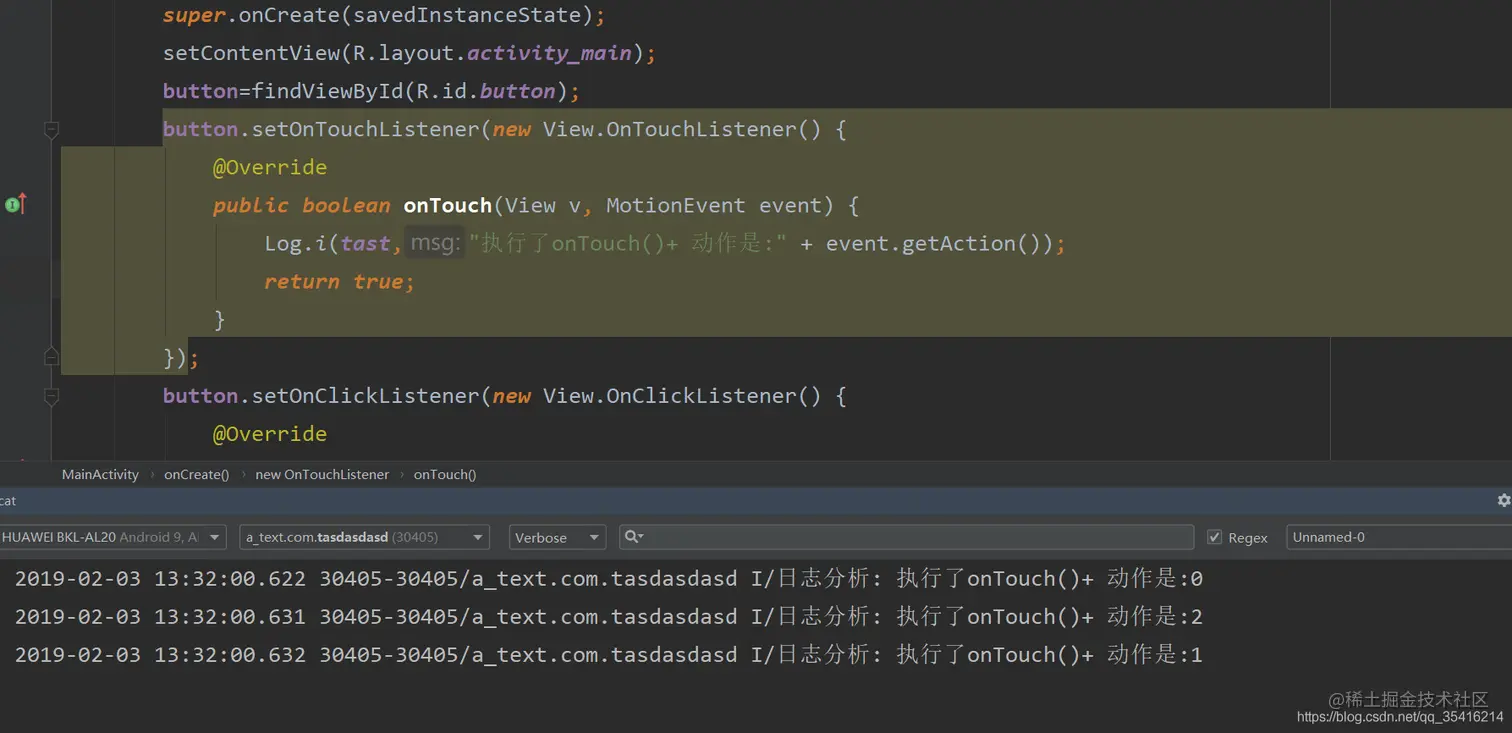Image resolution: width=1512 pixels, height=733 pixels.
Task: Focus the logcat search input field
Action: click(906, 537)
